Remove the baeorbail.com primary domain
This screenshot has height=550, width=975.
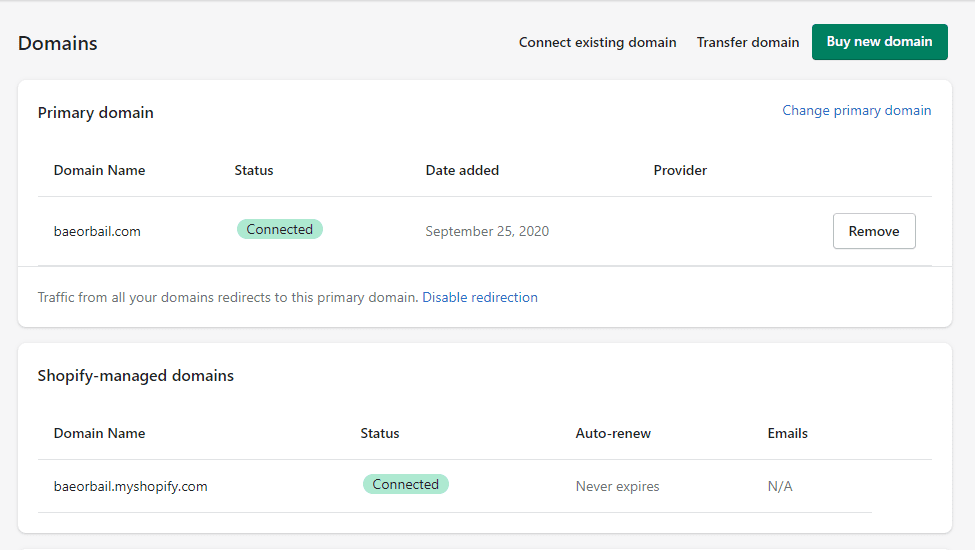(x=874, y=231)
